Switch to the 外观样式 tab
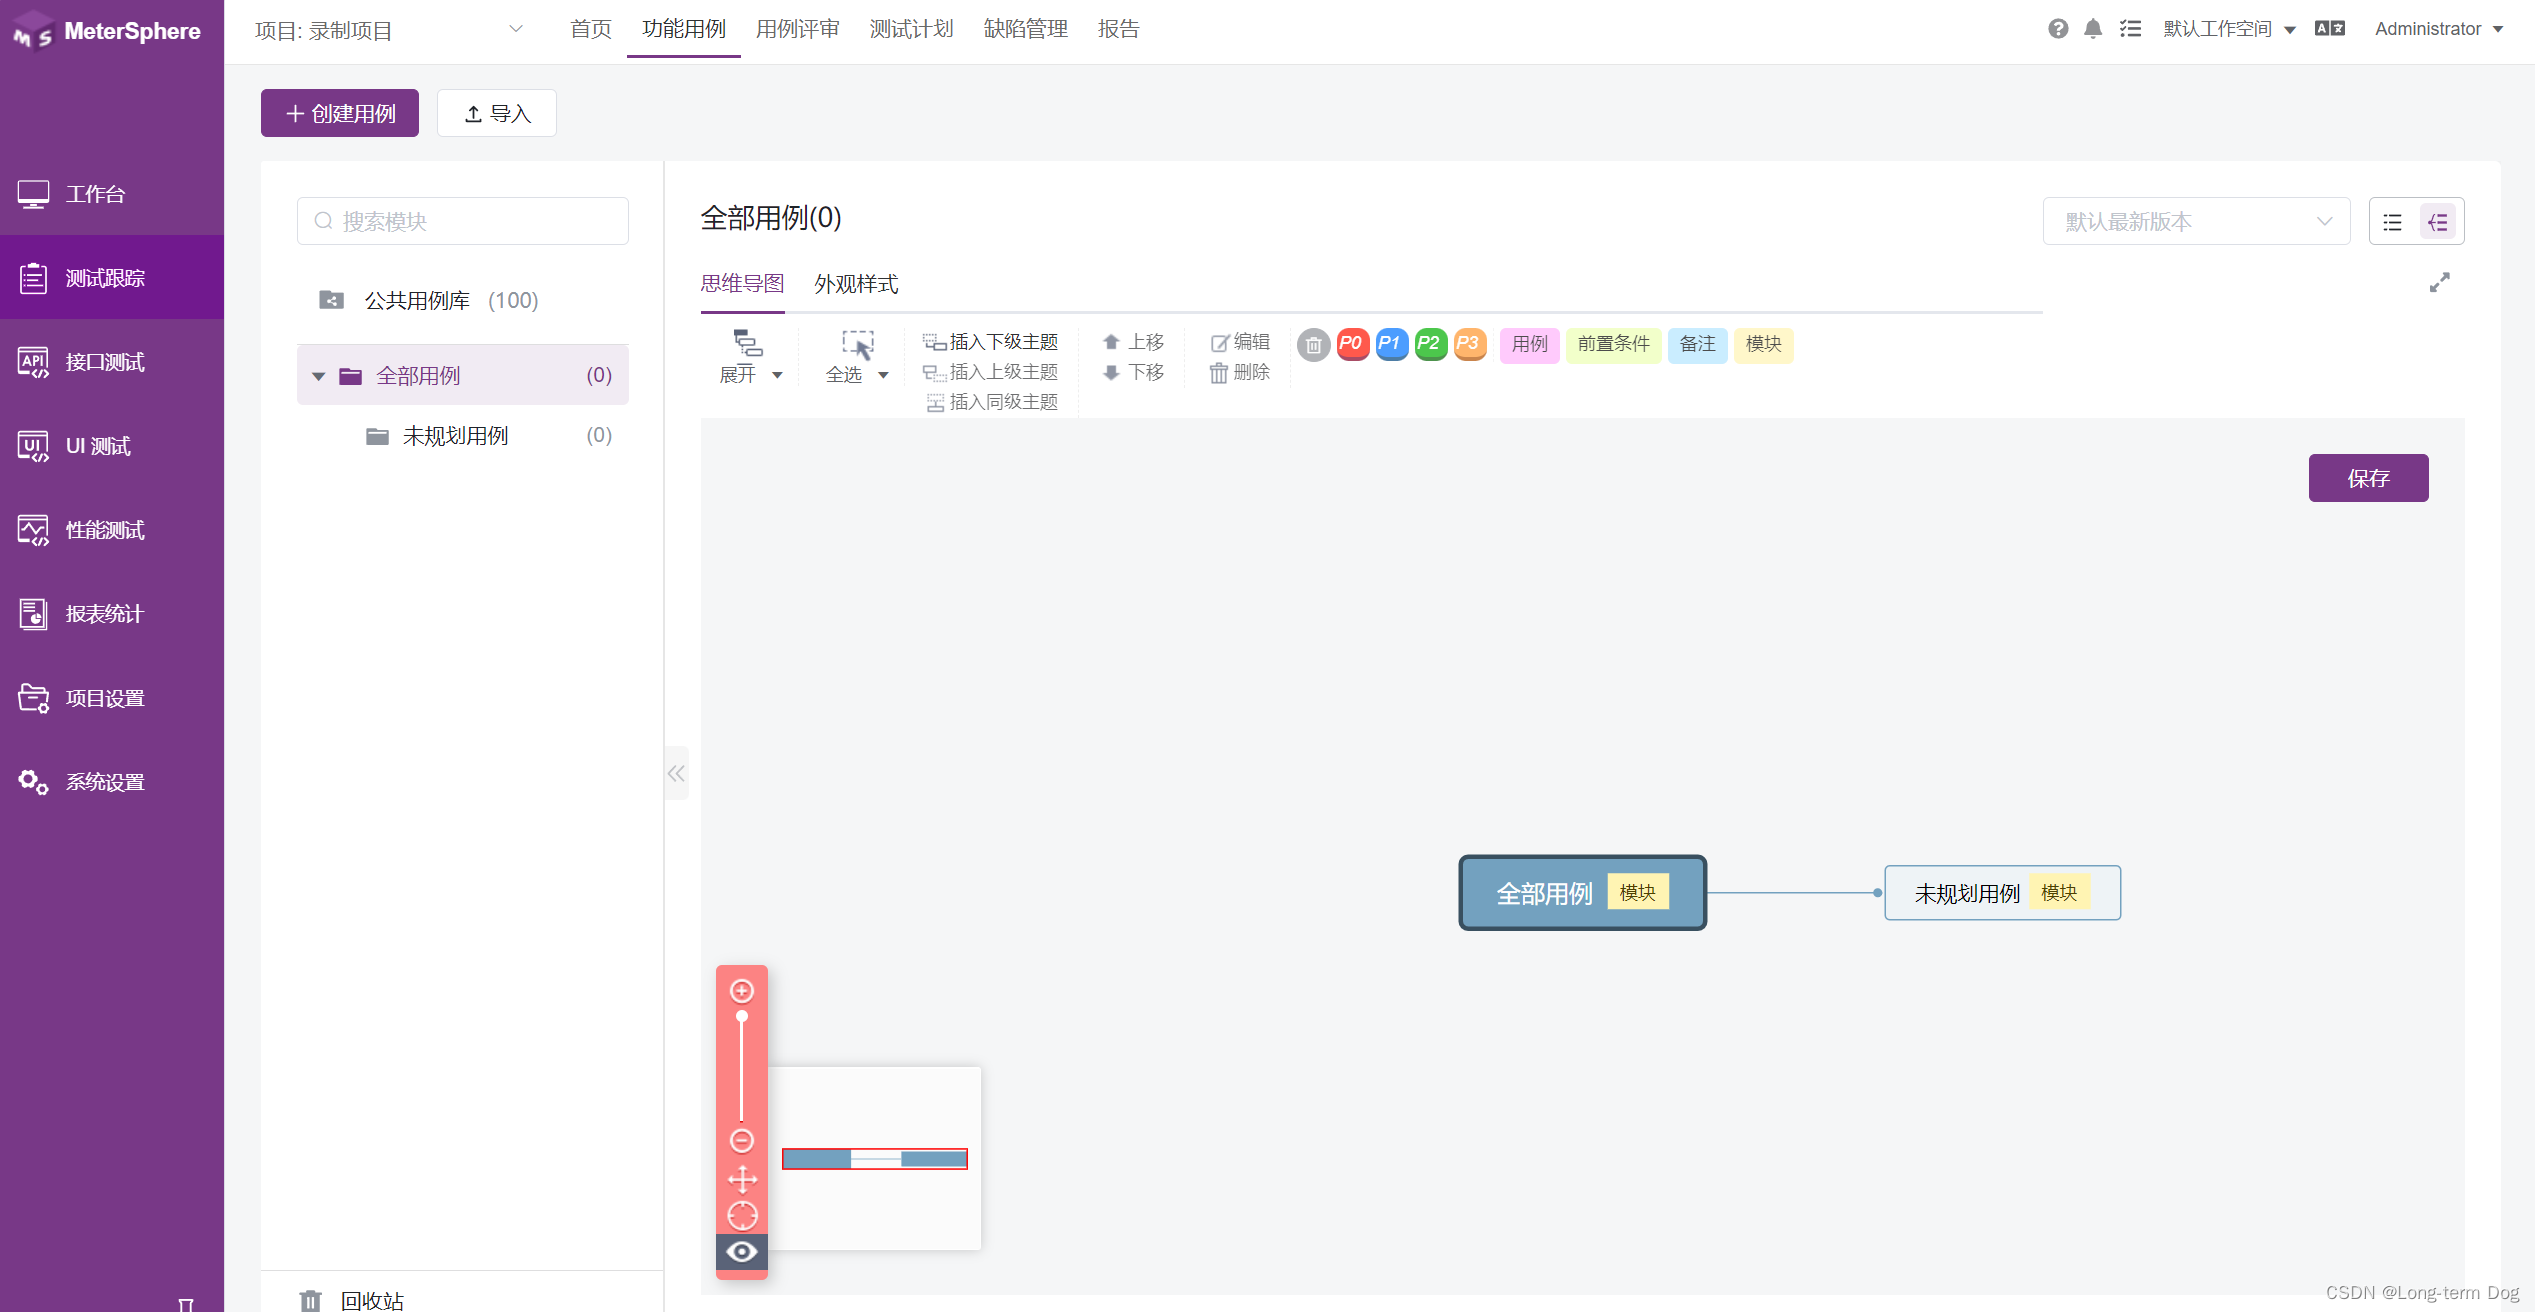The width and height of the screenshot is (2535, 1312). (x=855, y=284)
